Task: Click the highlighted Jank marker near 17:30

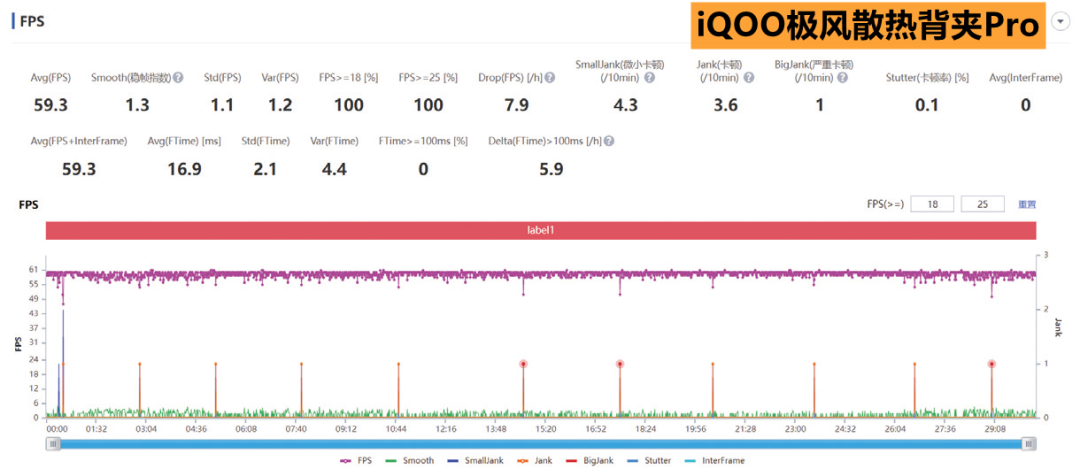Action: (620, 364)
